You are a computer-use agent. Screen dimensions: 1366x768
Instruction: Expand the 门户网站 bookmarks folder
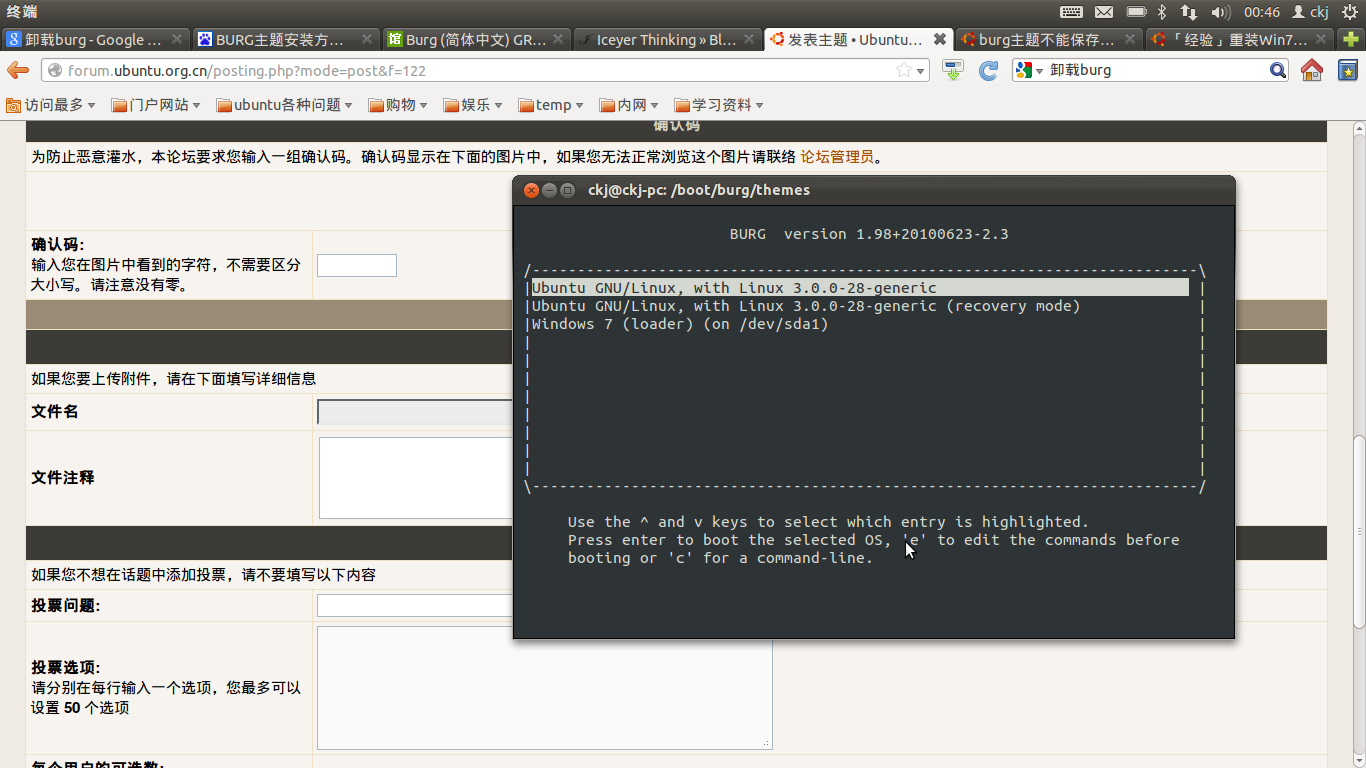coord(156,105)
